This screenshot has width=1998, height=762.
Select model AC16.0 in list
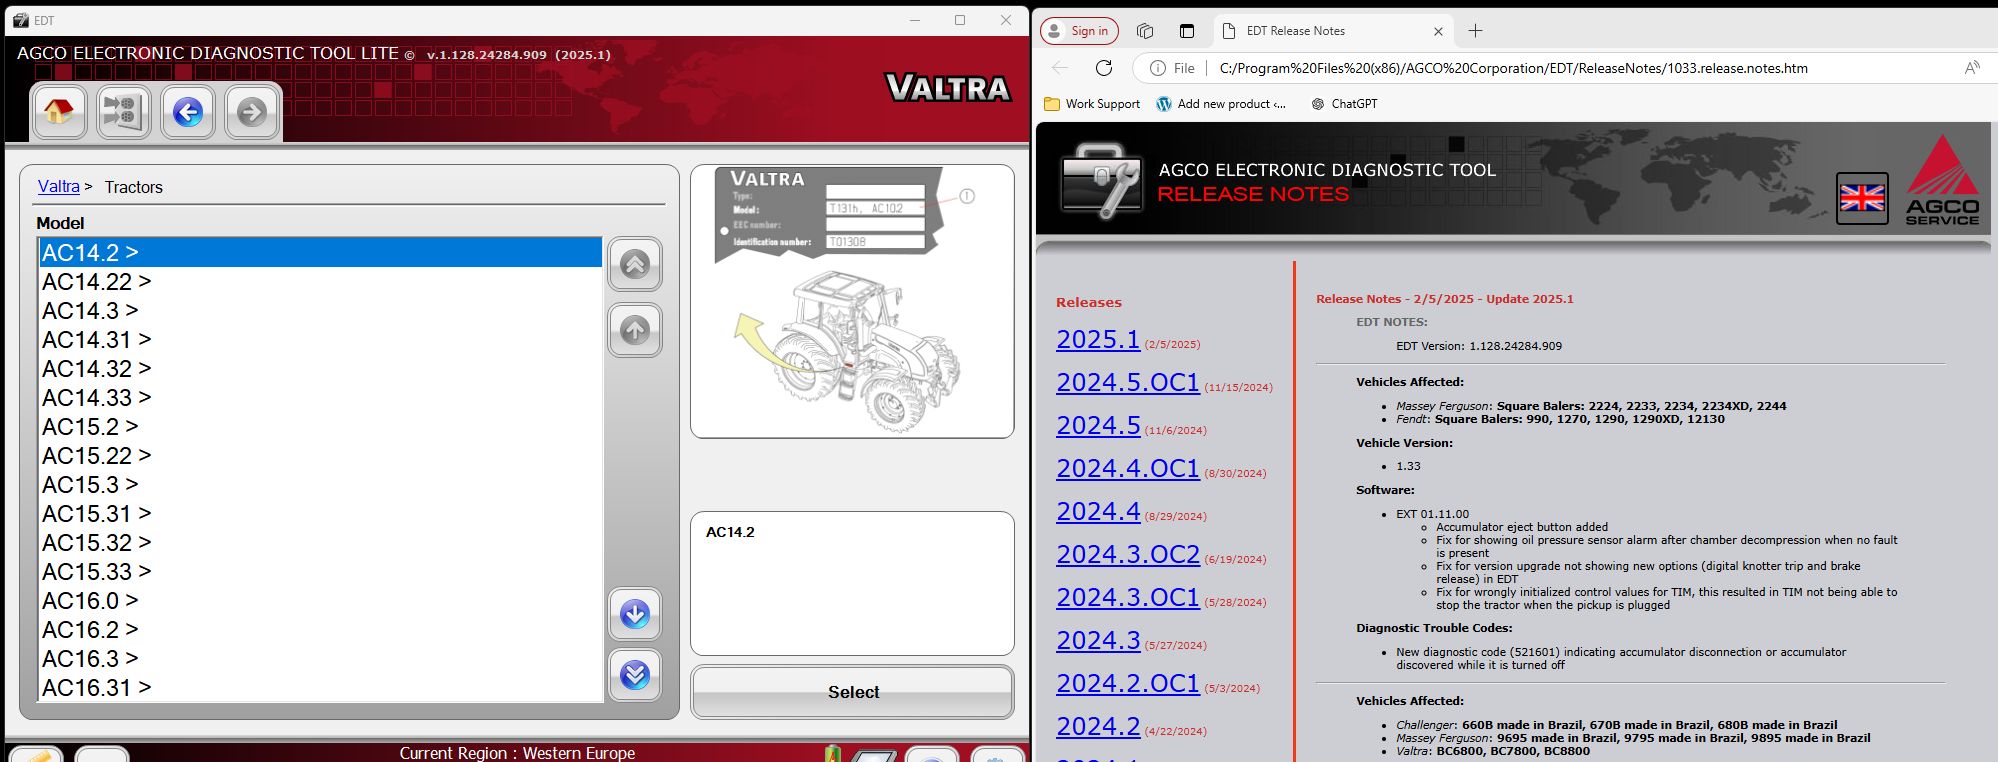tap(320, 601)
